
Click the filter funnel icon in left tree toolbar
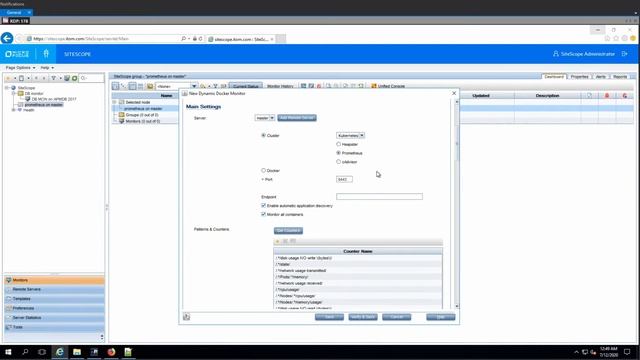(x=53, y=78)
